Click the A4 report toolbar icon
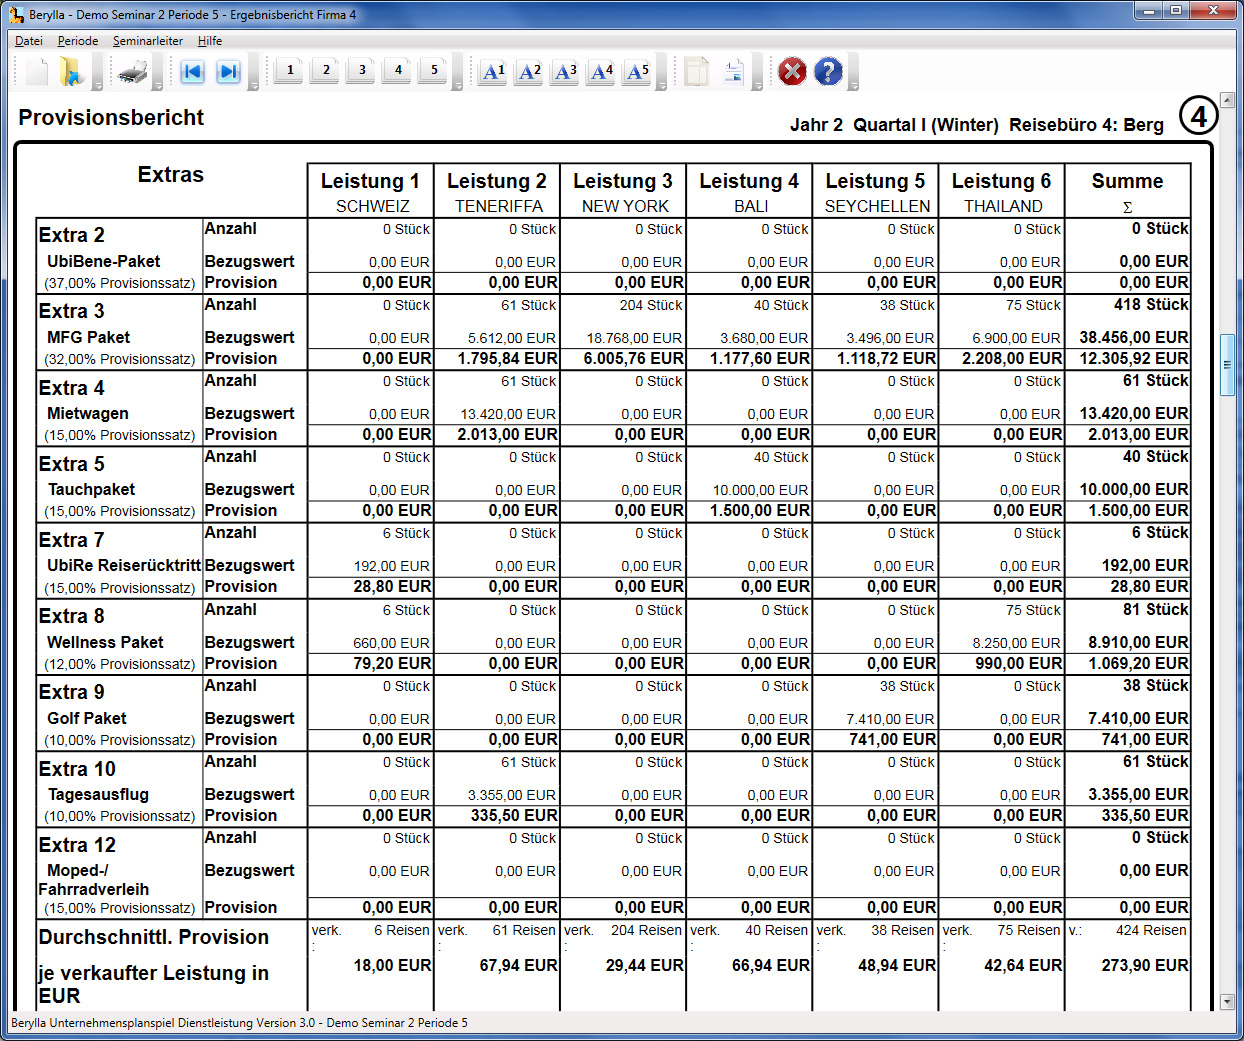Viewport: 1244px width, 1041px height. [601, 72]
